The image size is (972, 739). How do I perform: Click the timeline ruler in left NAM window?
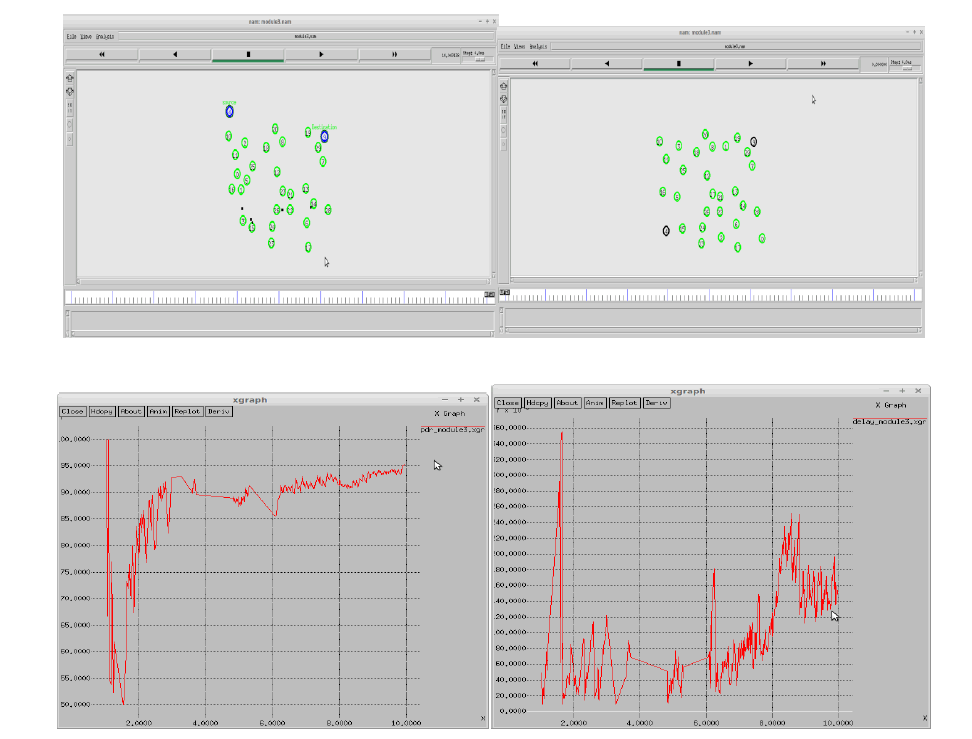click(x=272, y=298)
